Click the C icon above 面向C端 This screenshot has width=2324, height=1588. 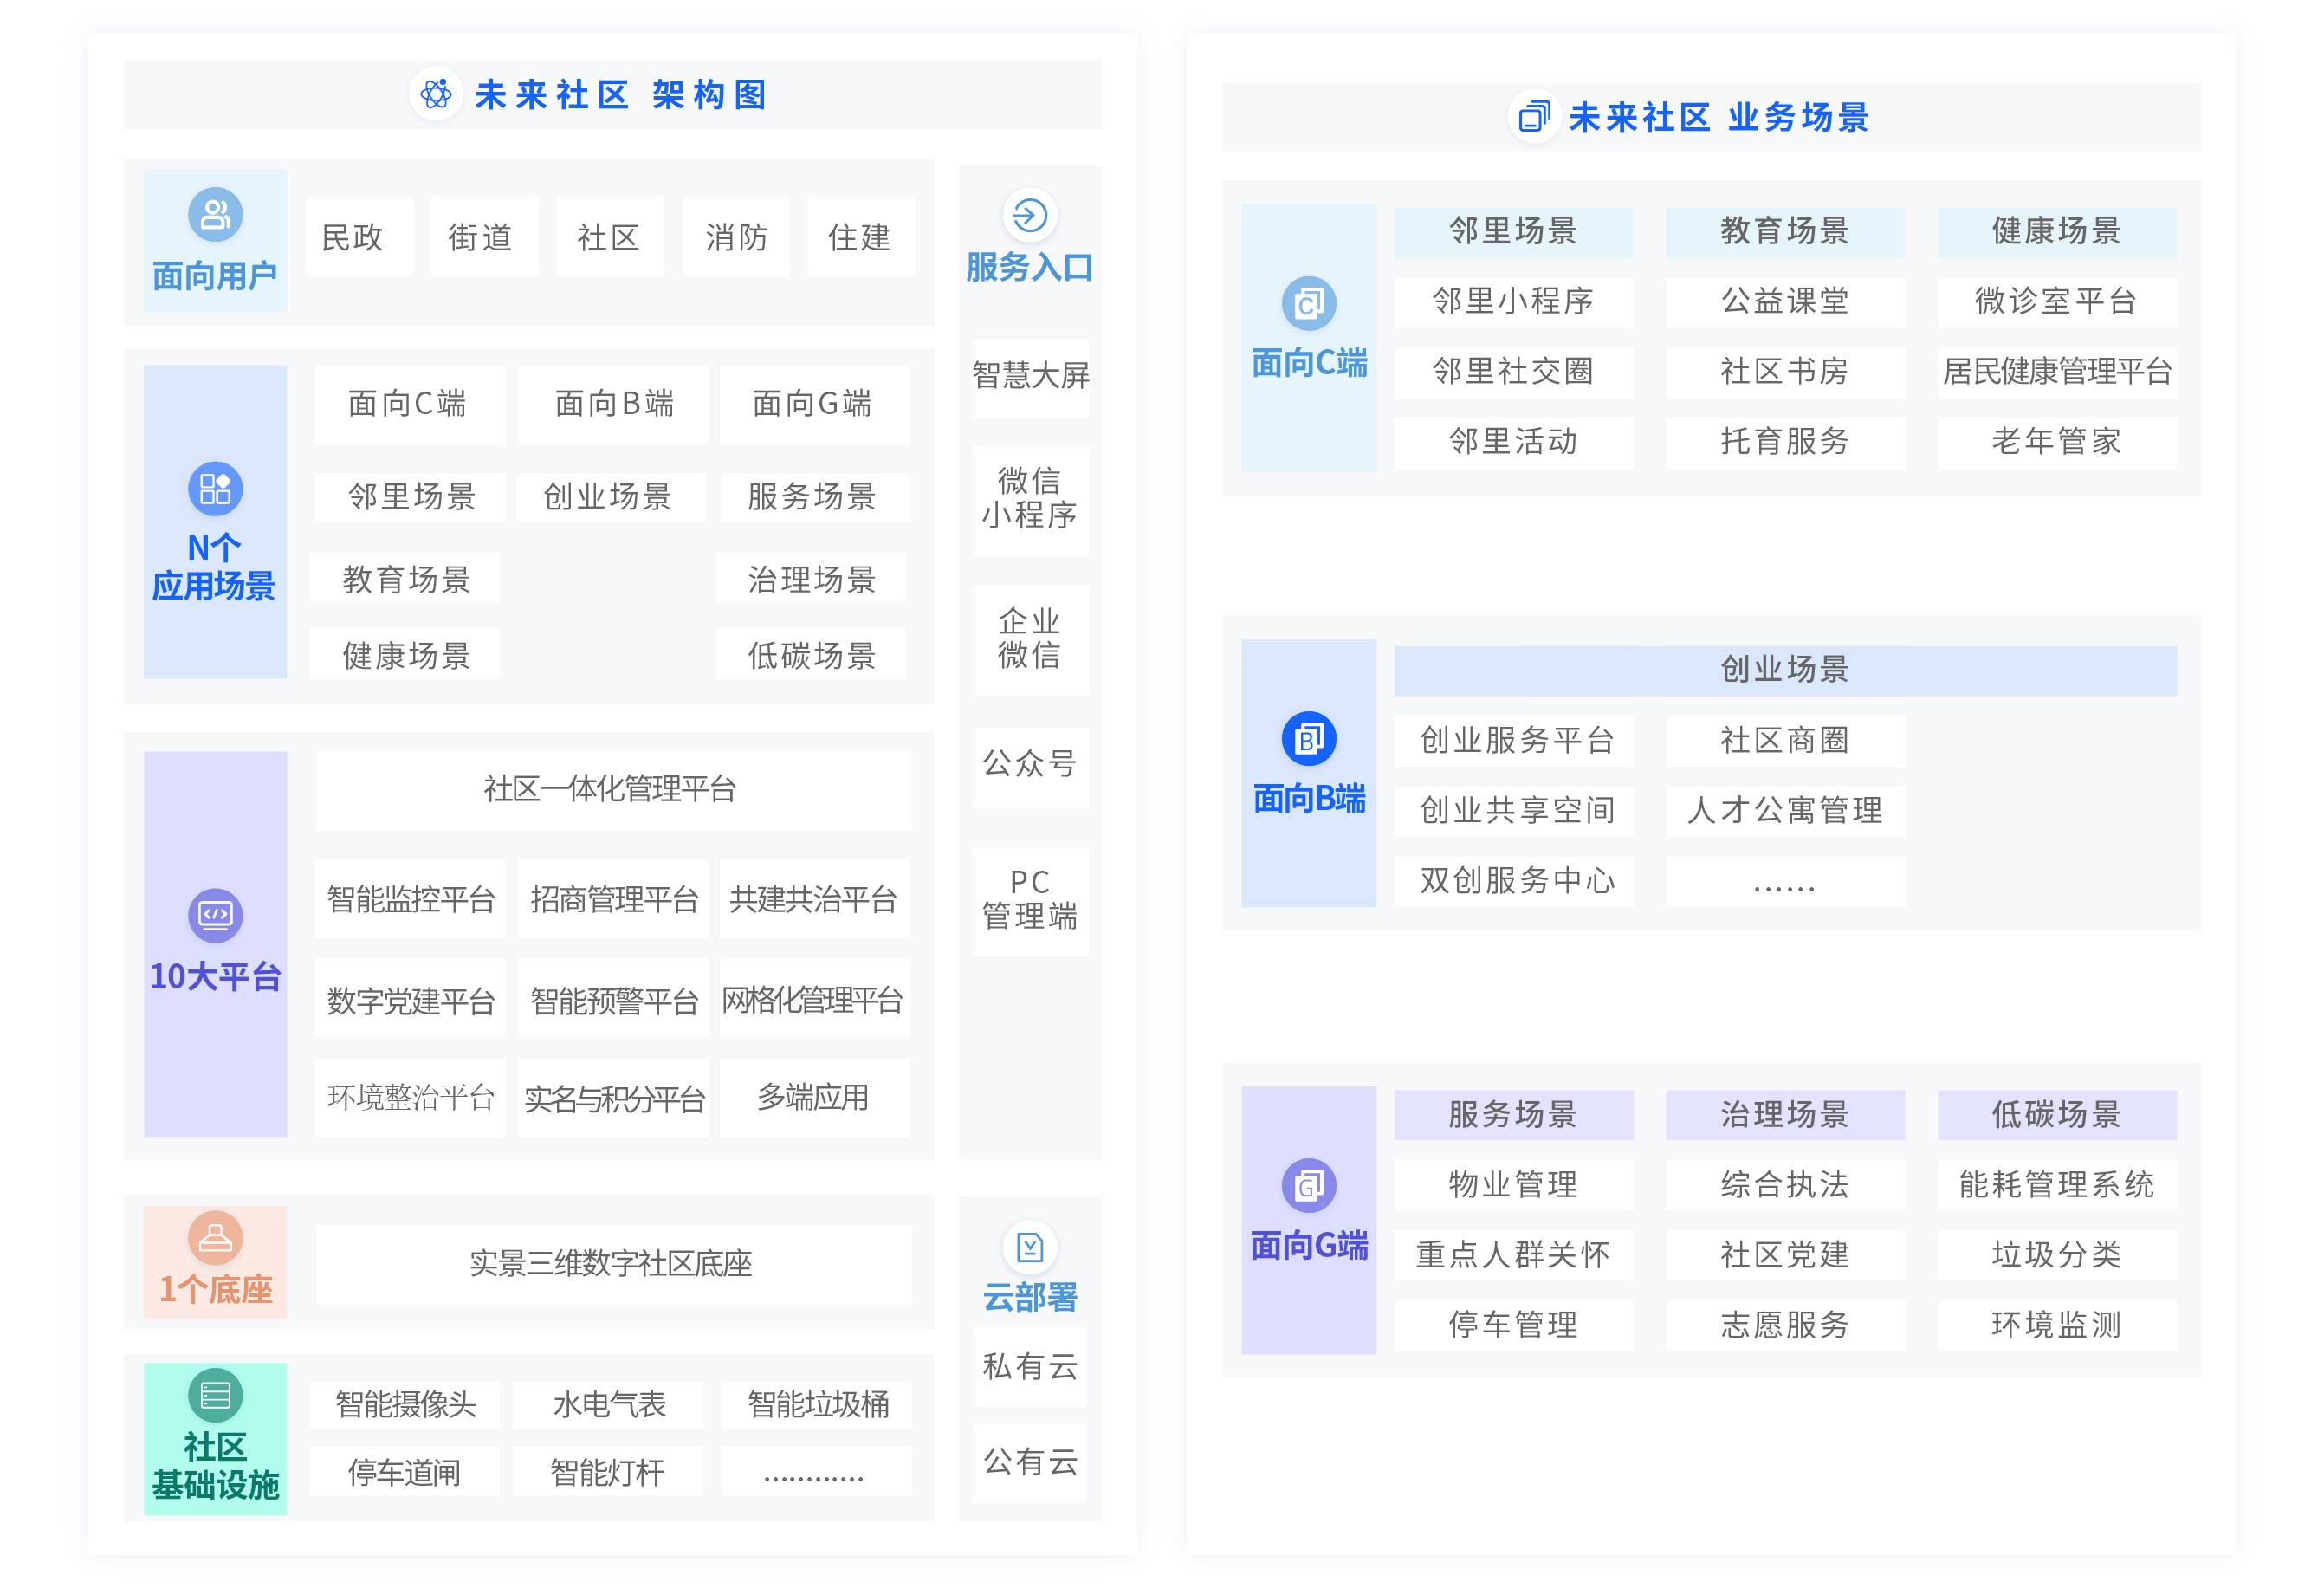pos(1308,303)
